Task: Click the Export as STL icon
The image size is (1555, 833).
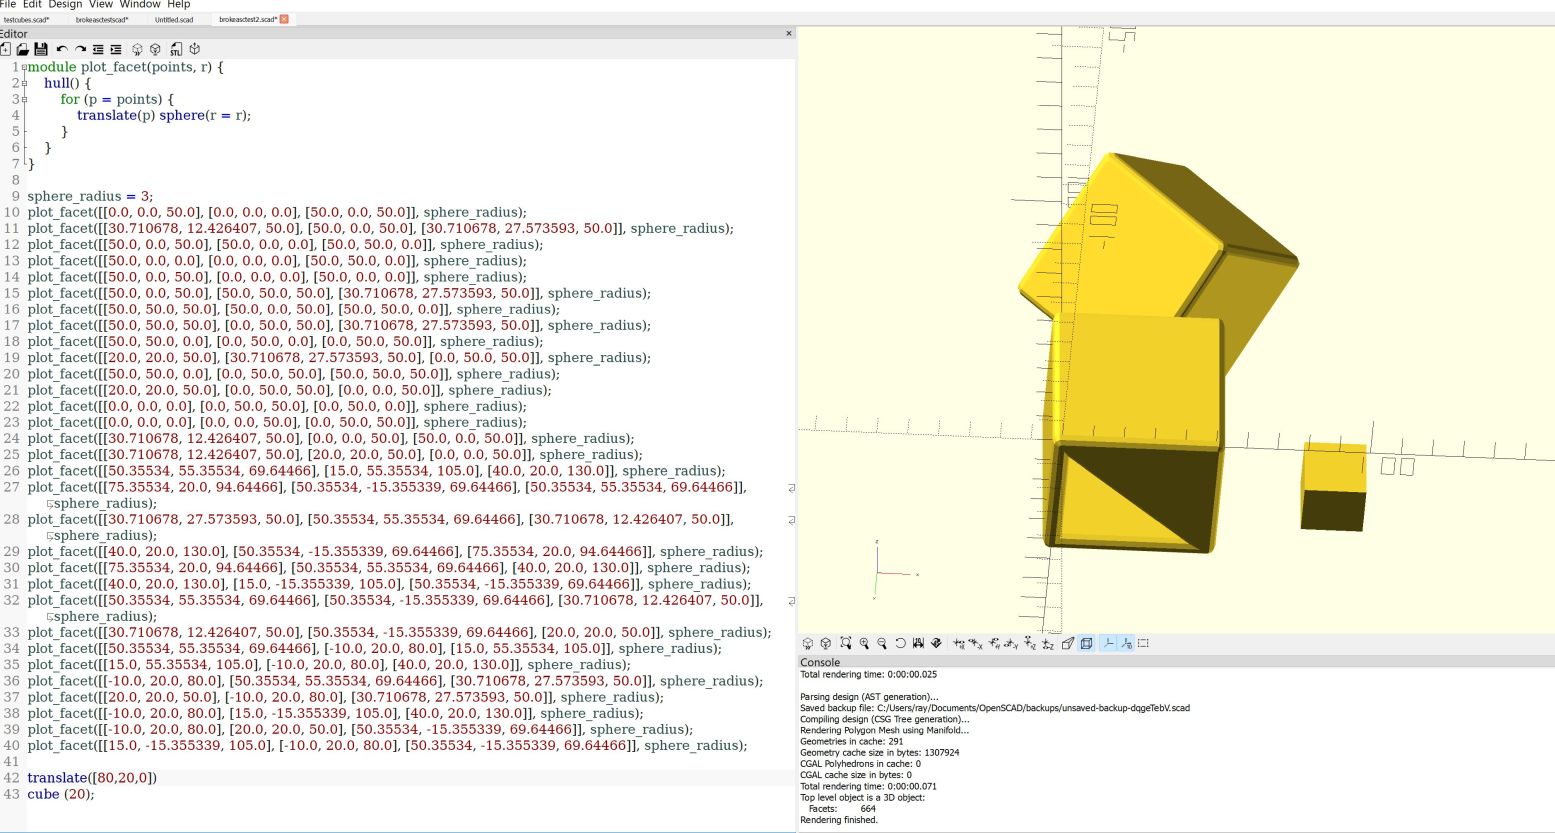Action: (x=176, y=49)
